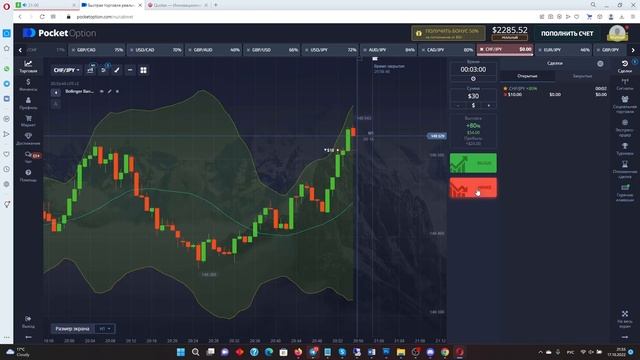Switch to the CAD/JPY asset tab
This screenshot has height=360, width=640.
tap(447, 50)
